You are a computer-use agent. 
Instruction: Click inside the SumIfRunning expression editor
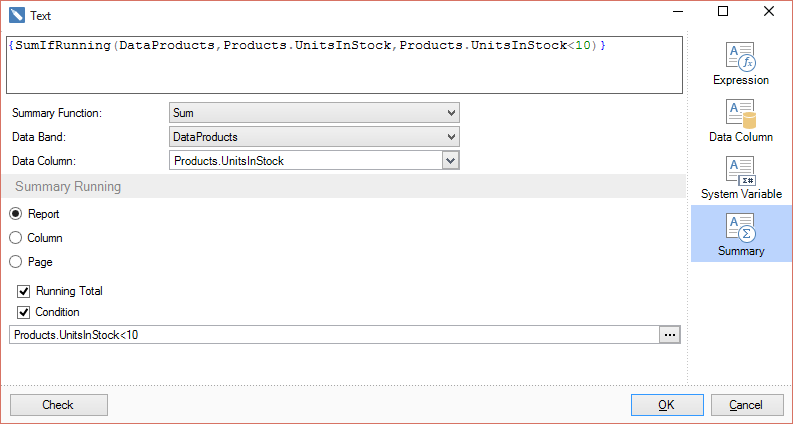point(344,65)
